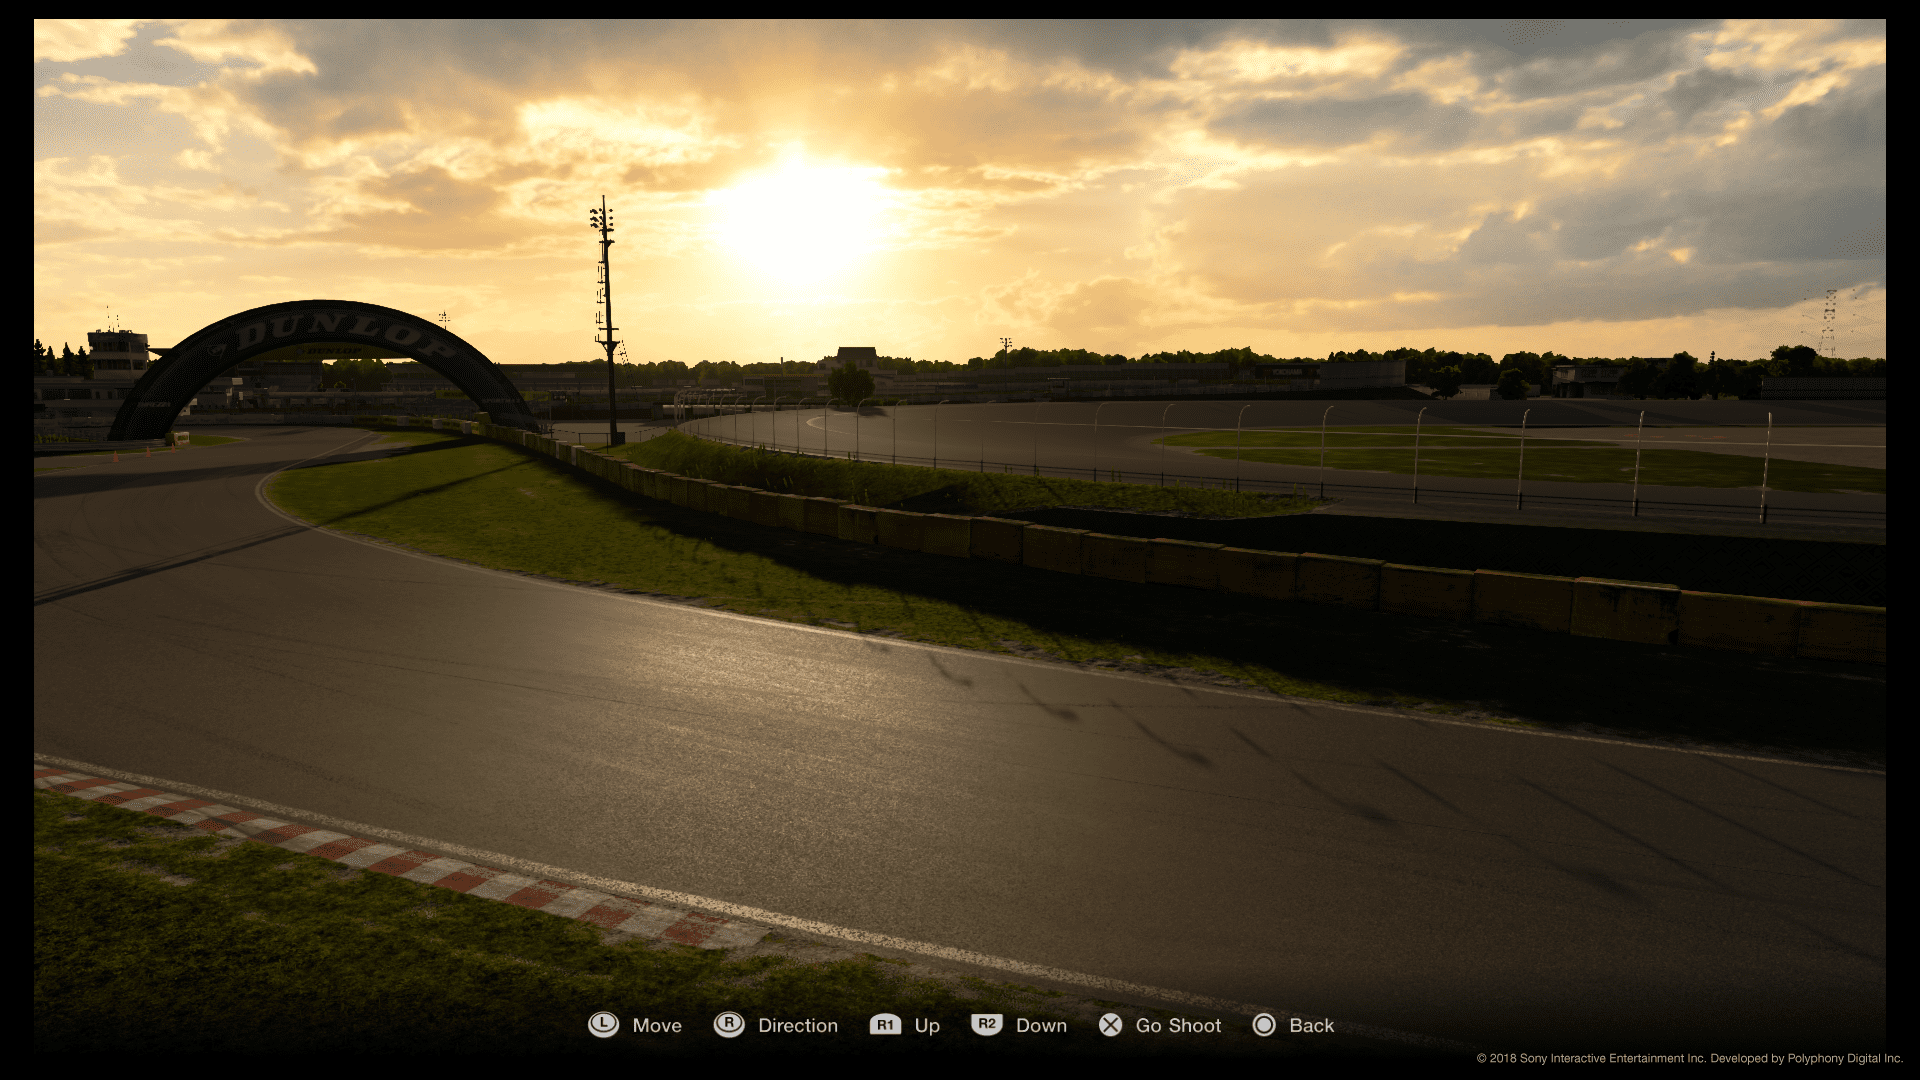Select the Direction label

(x=798, y=1026)
